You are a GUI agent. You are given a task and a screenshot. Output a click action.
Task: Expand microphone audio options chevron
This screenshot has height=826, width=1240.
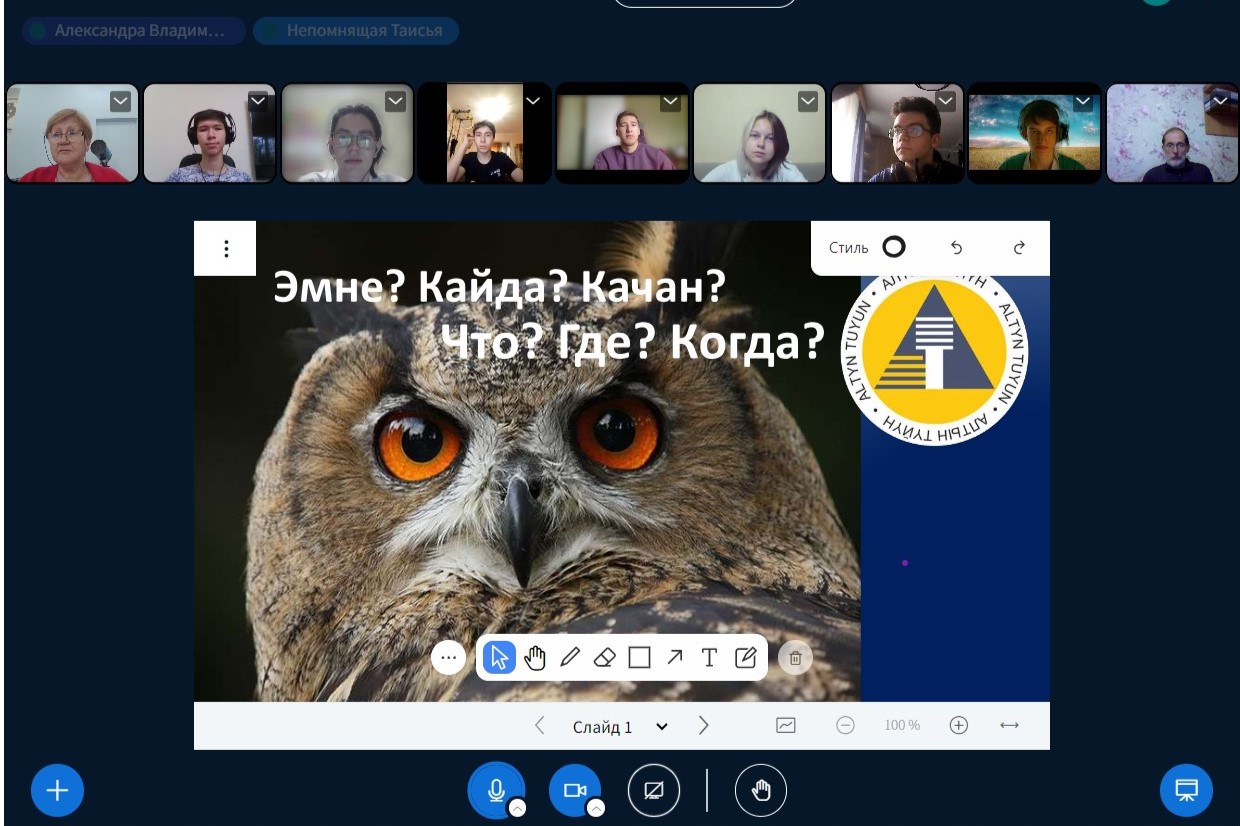point(517,809)
